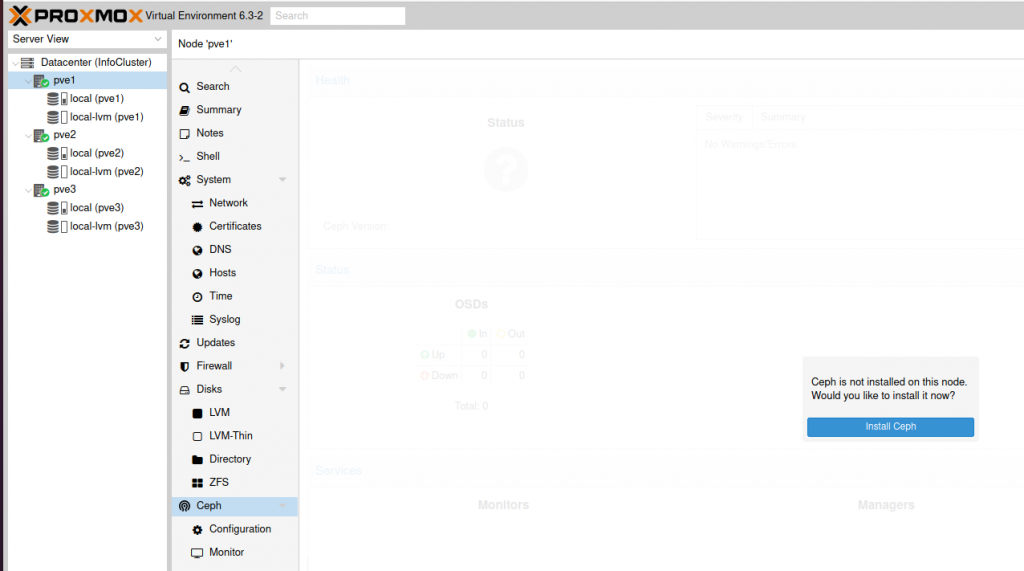Click the Time clock icon

(197, 297)
